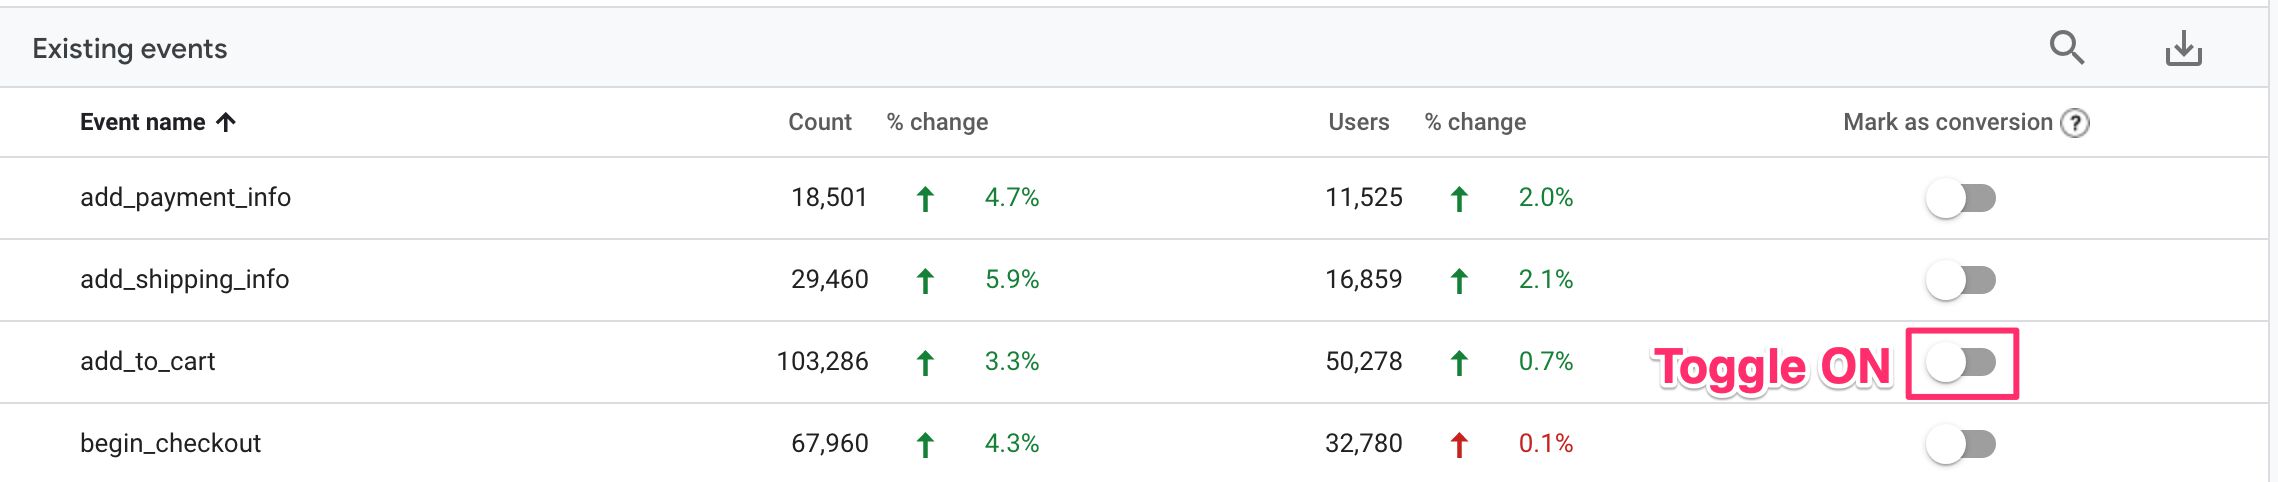Open the begin_checkout event
Screen dimensions: 2278x482
click(x=171, y=443)
